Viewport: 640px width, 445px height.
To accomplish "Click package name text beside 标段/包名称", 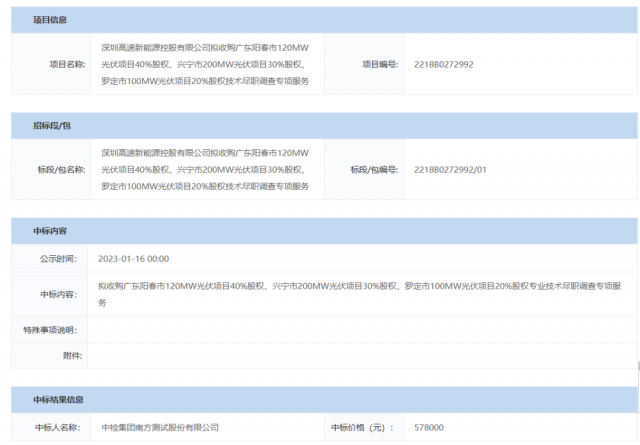I will click(x=205, y=169).
